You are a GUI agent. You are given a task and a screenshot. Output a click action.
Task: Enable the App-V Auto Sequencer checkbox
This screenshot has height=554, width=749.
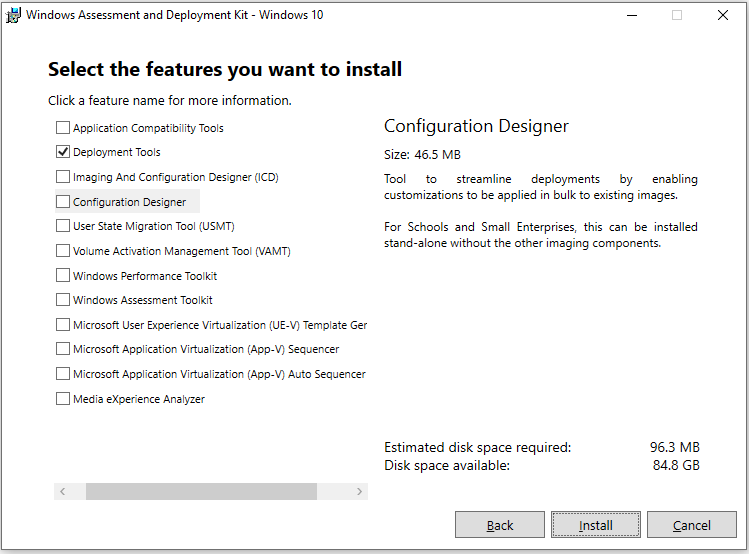pos(63,374)
